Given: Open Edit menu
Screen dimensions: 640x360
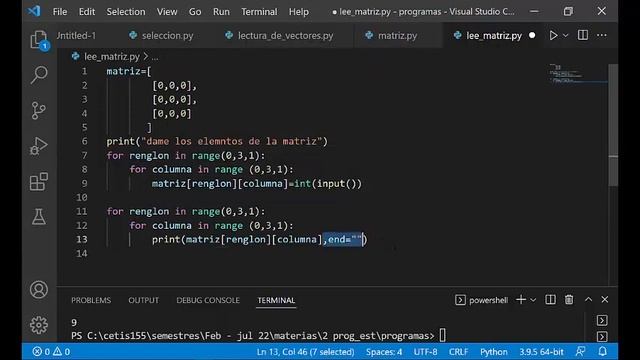Looking at the screenshot, I should coord(87,12).
